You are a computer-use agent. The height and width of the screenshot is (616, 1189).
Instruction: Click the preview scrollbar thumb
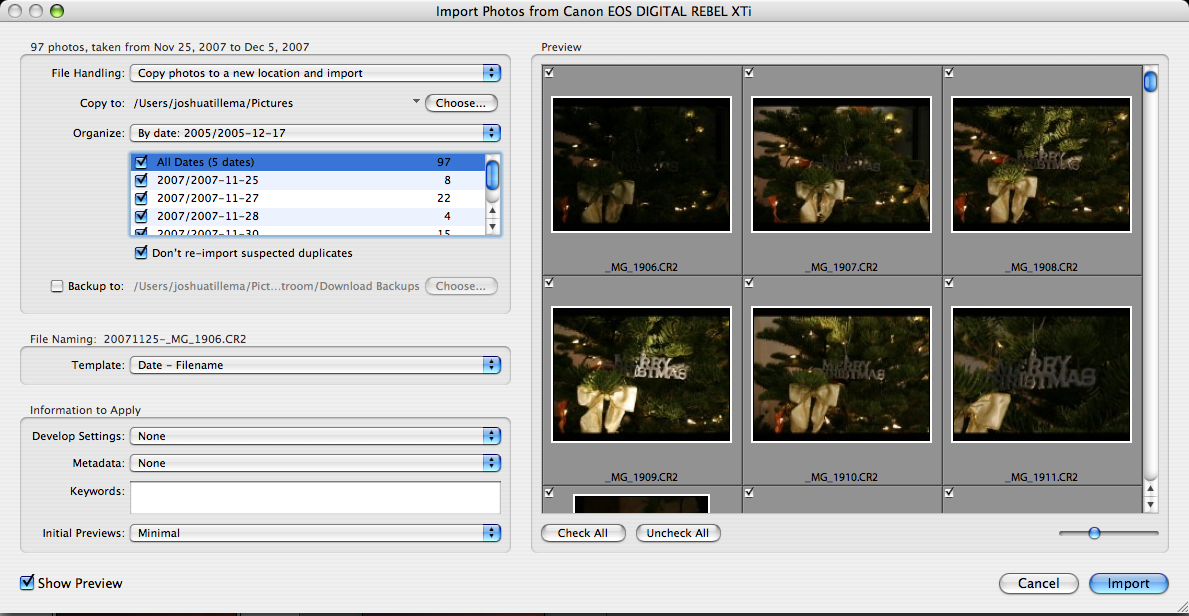[x=1150, y=81]
